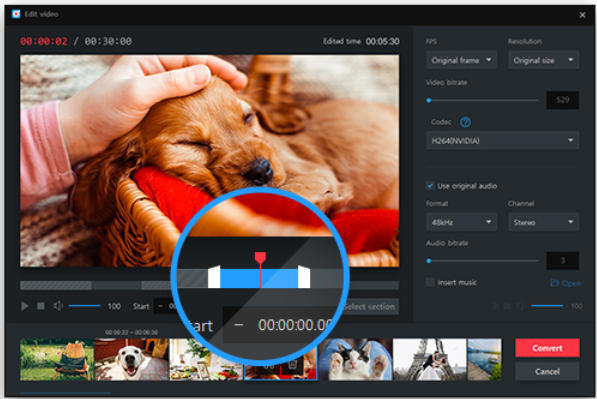Select the white dog video thumbnail
The image size is (597, 399).
coord(131,359)
